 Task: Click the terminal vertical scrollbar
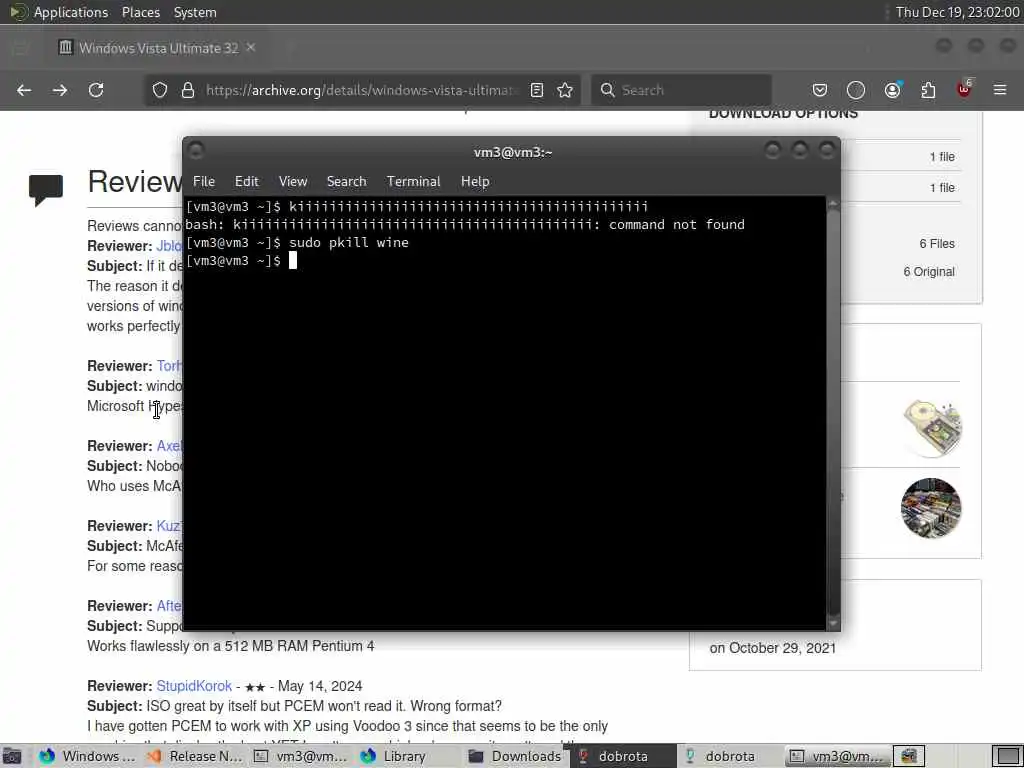[x=833, y=413]
